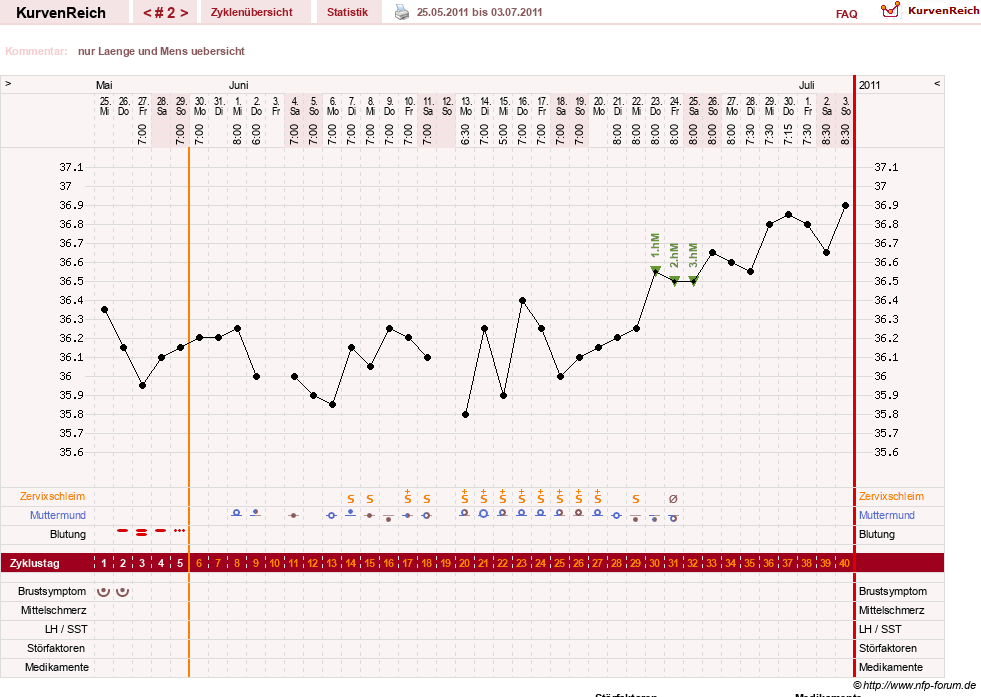Click the S mucus symbol on June 7
Screen dimensions: 981x697
point(351,499)
